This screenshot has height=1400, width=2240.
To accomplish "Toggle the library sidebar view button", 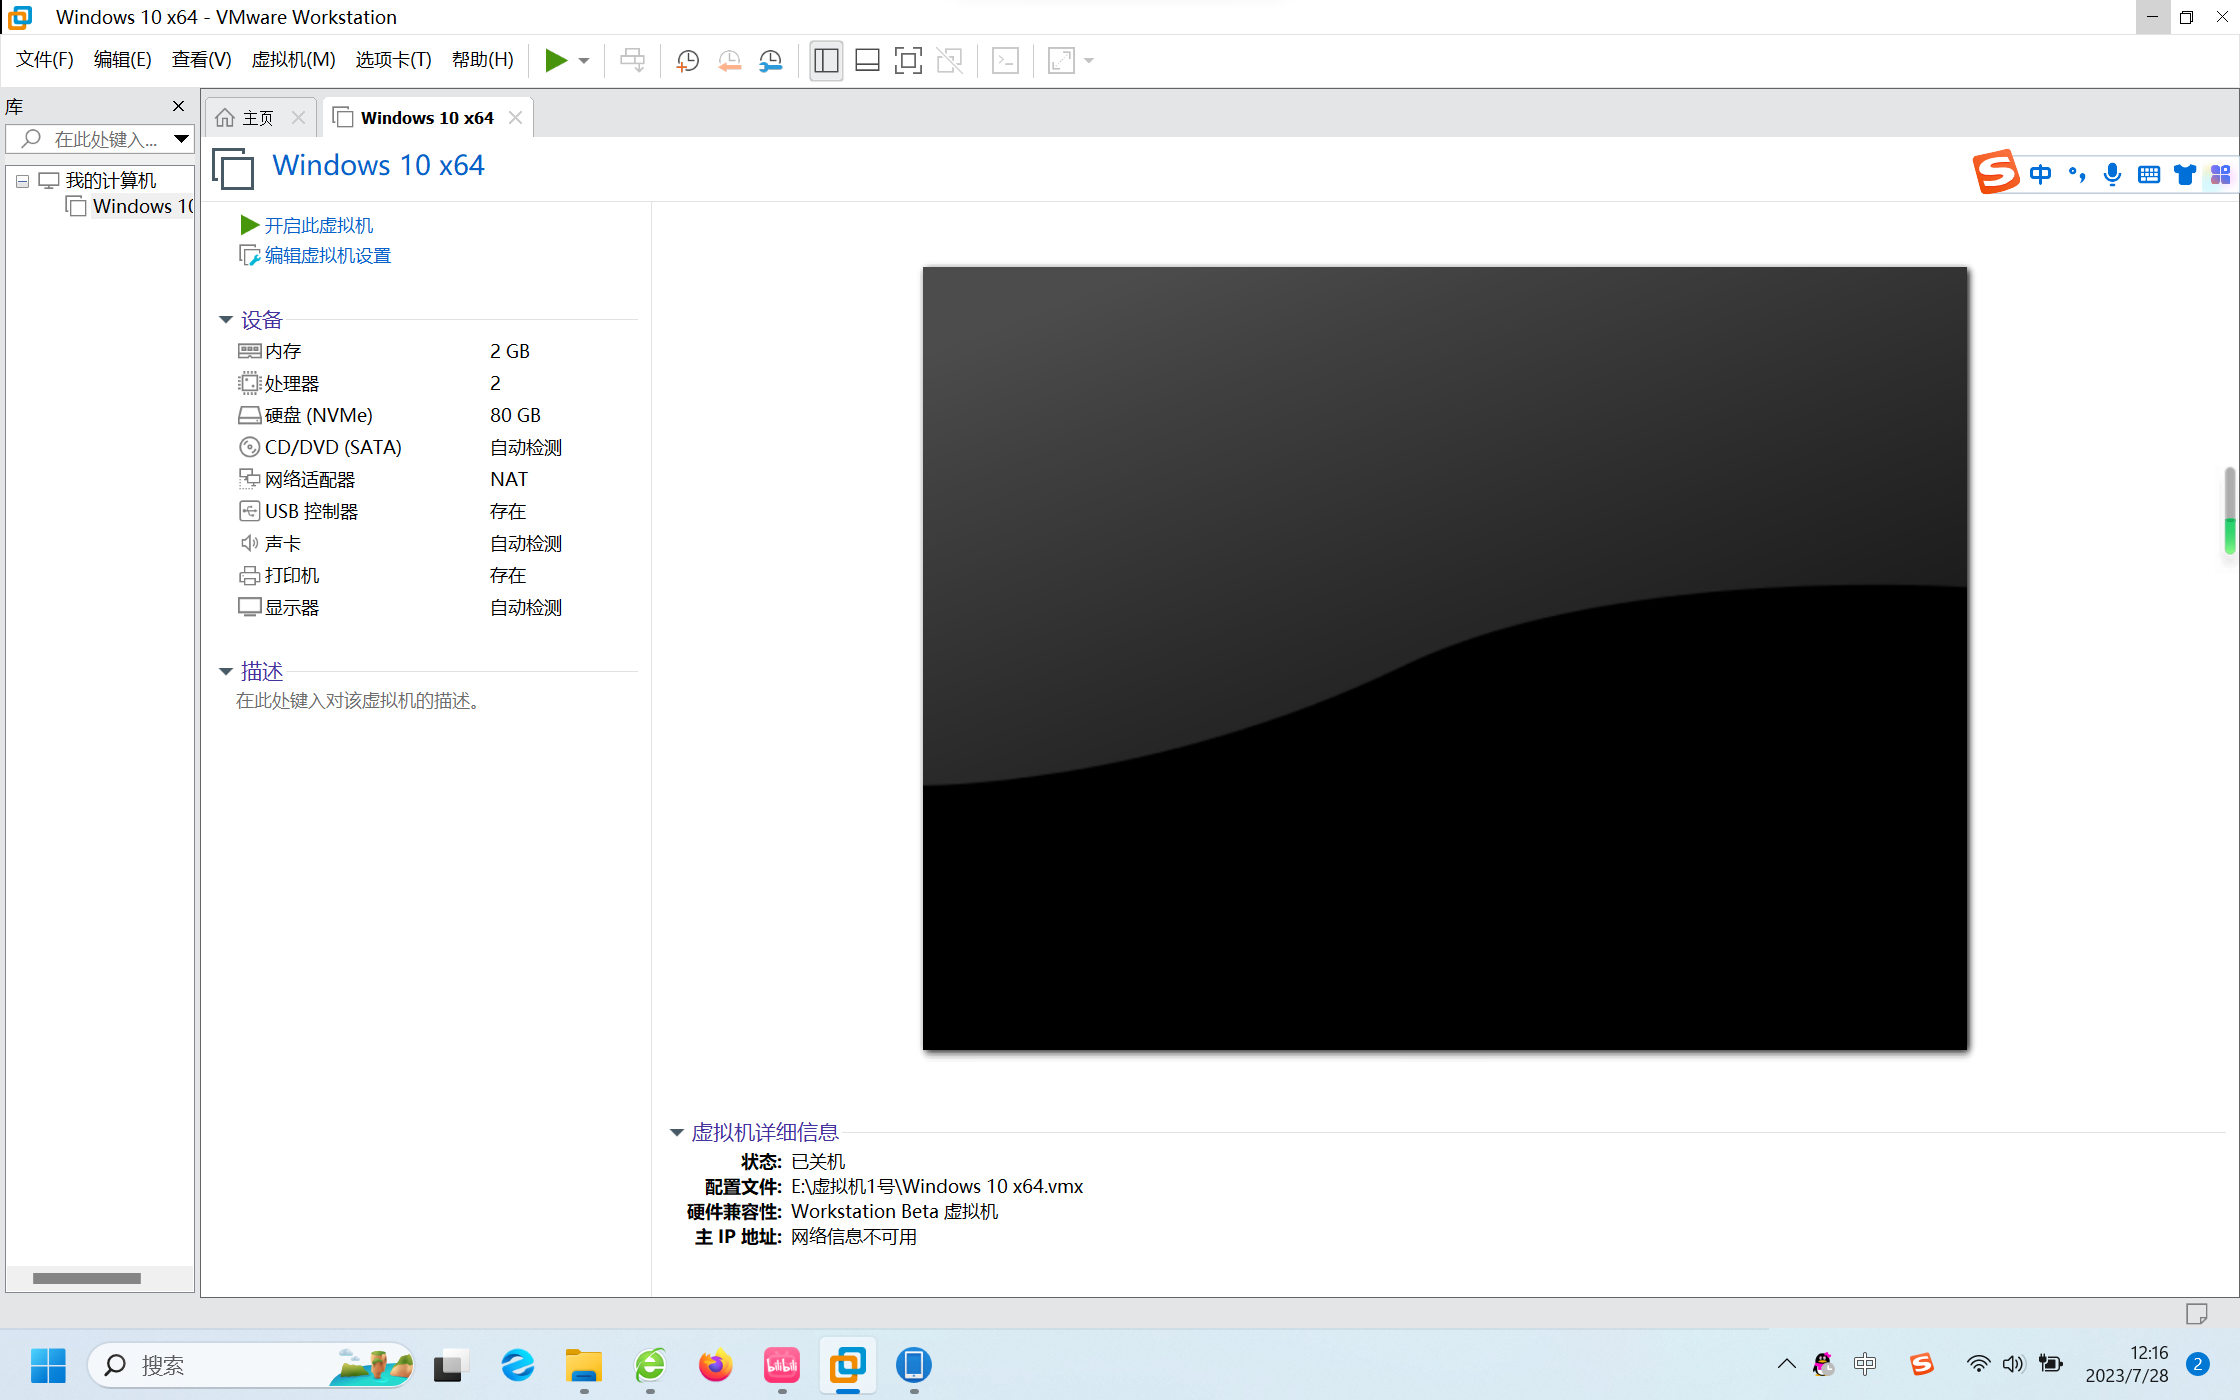I will [826, 61].
